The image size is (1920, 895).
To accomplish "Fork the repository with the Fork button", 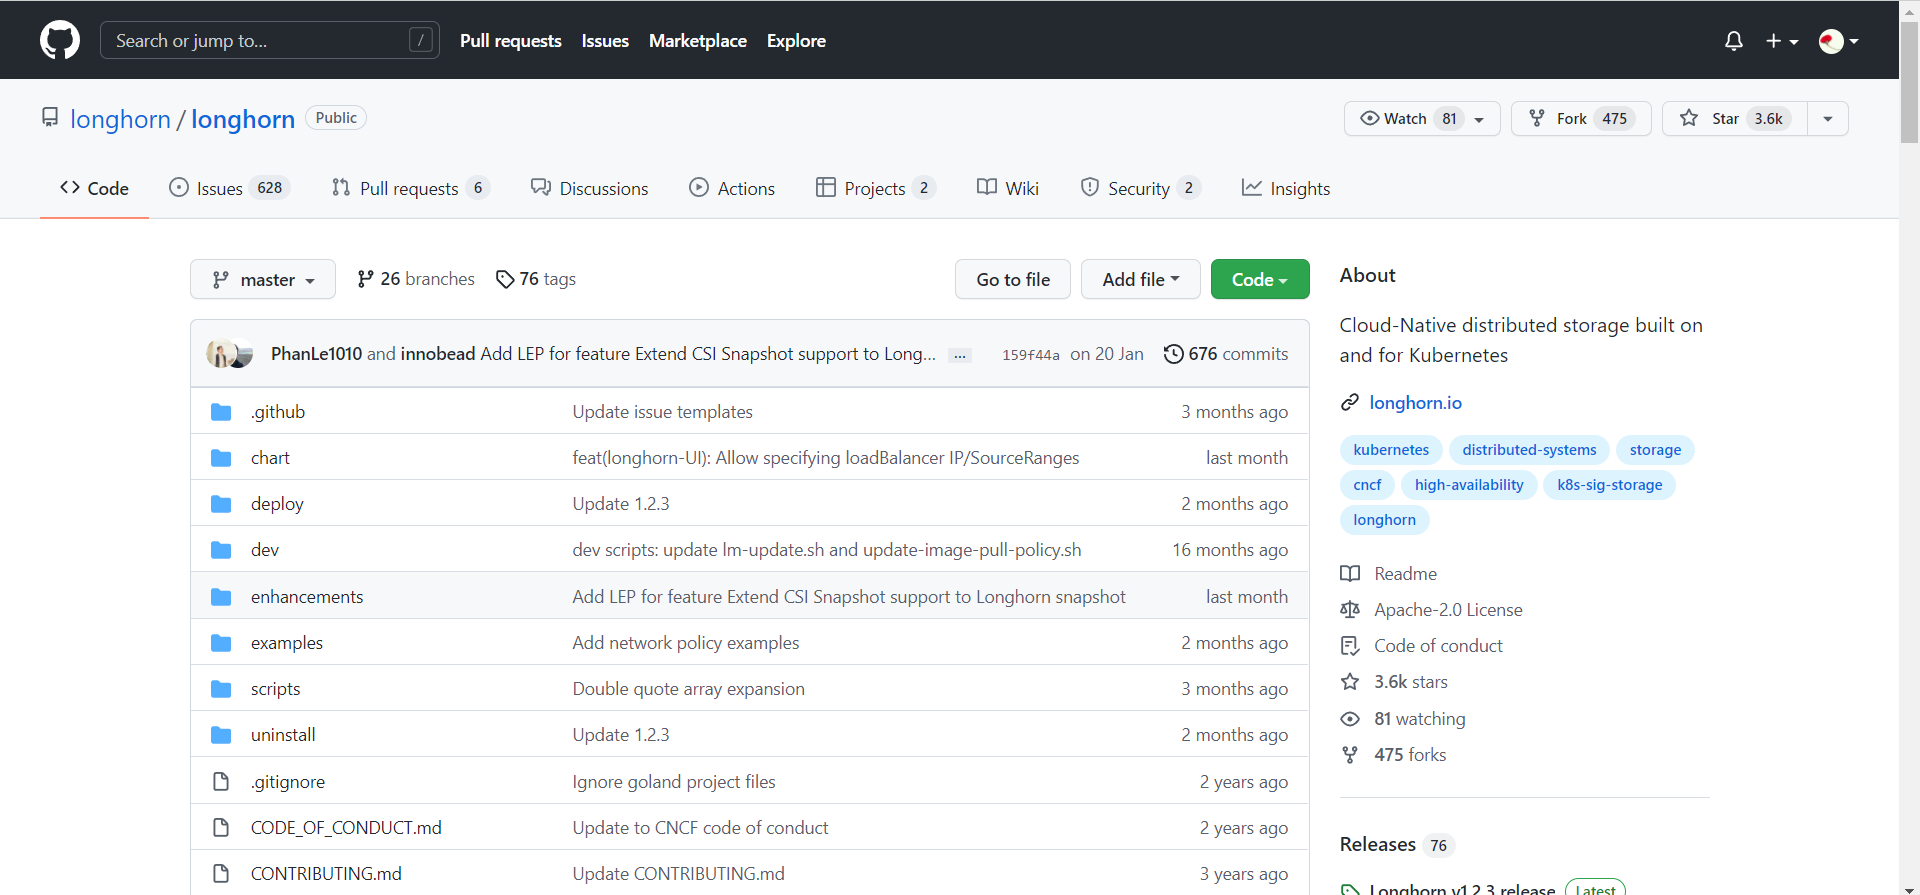I will (1581, 118).
